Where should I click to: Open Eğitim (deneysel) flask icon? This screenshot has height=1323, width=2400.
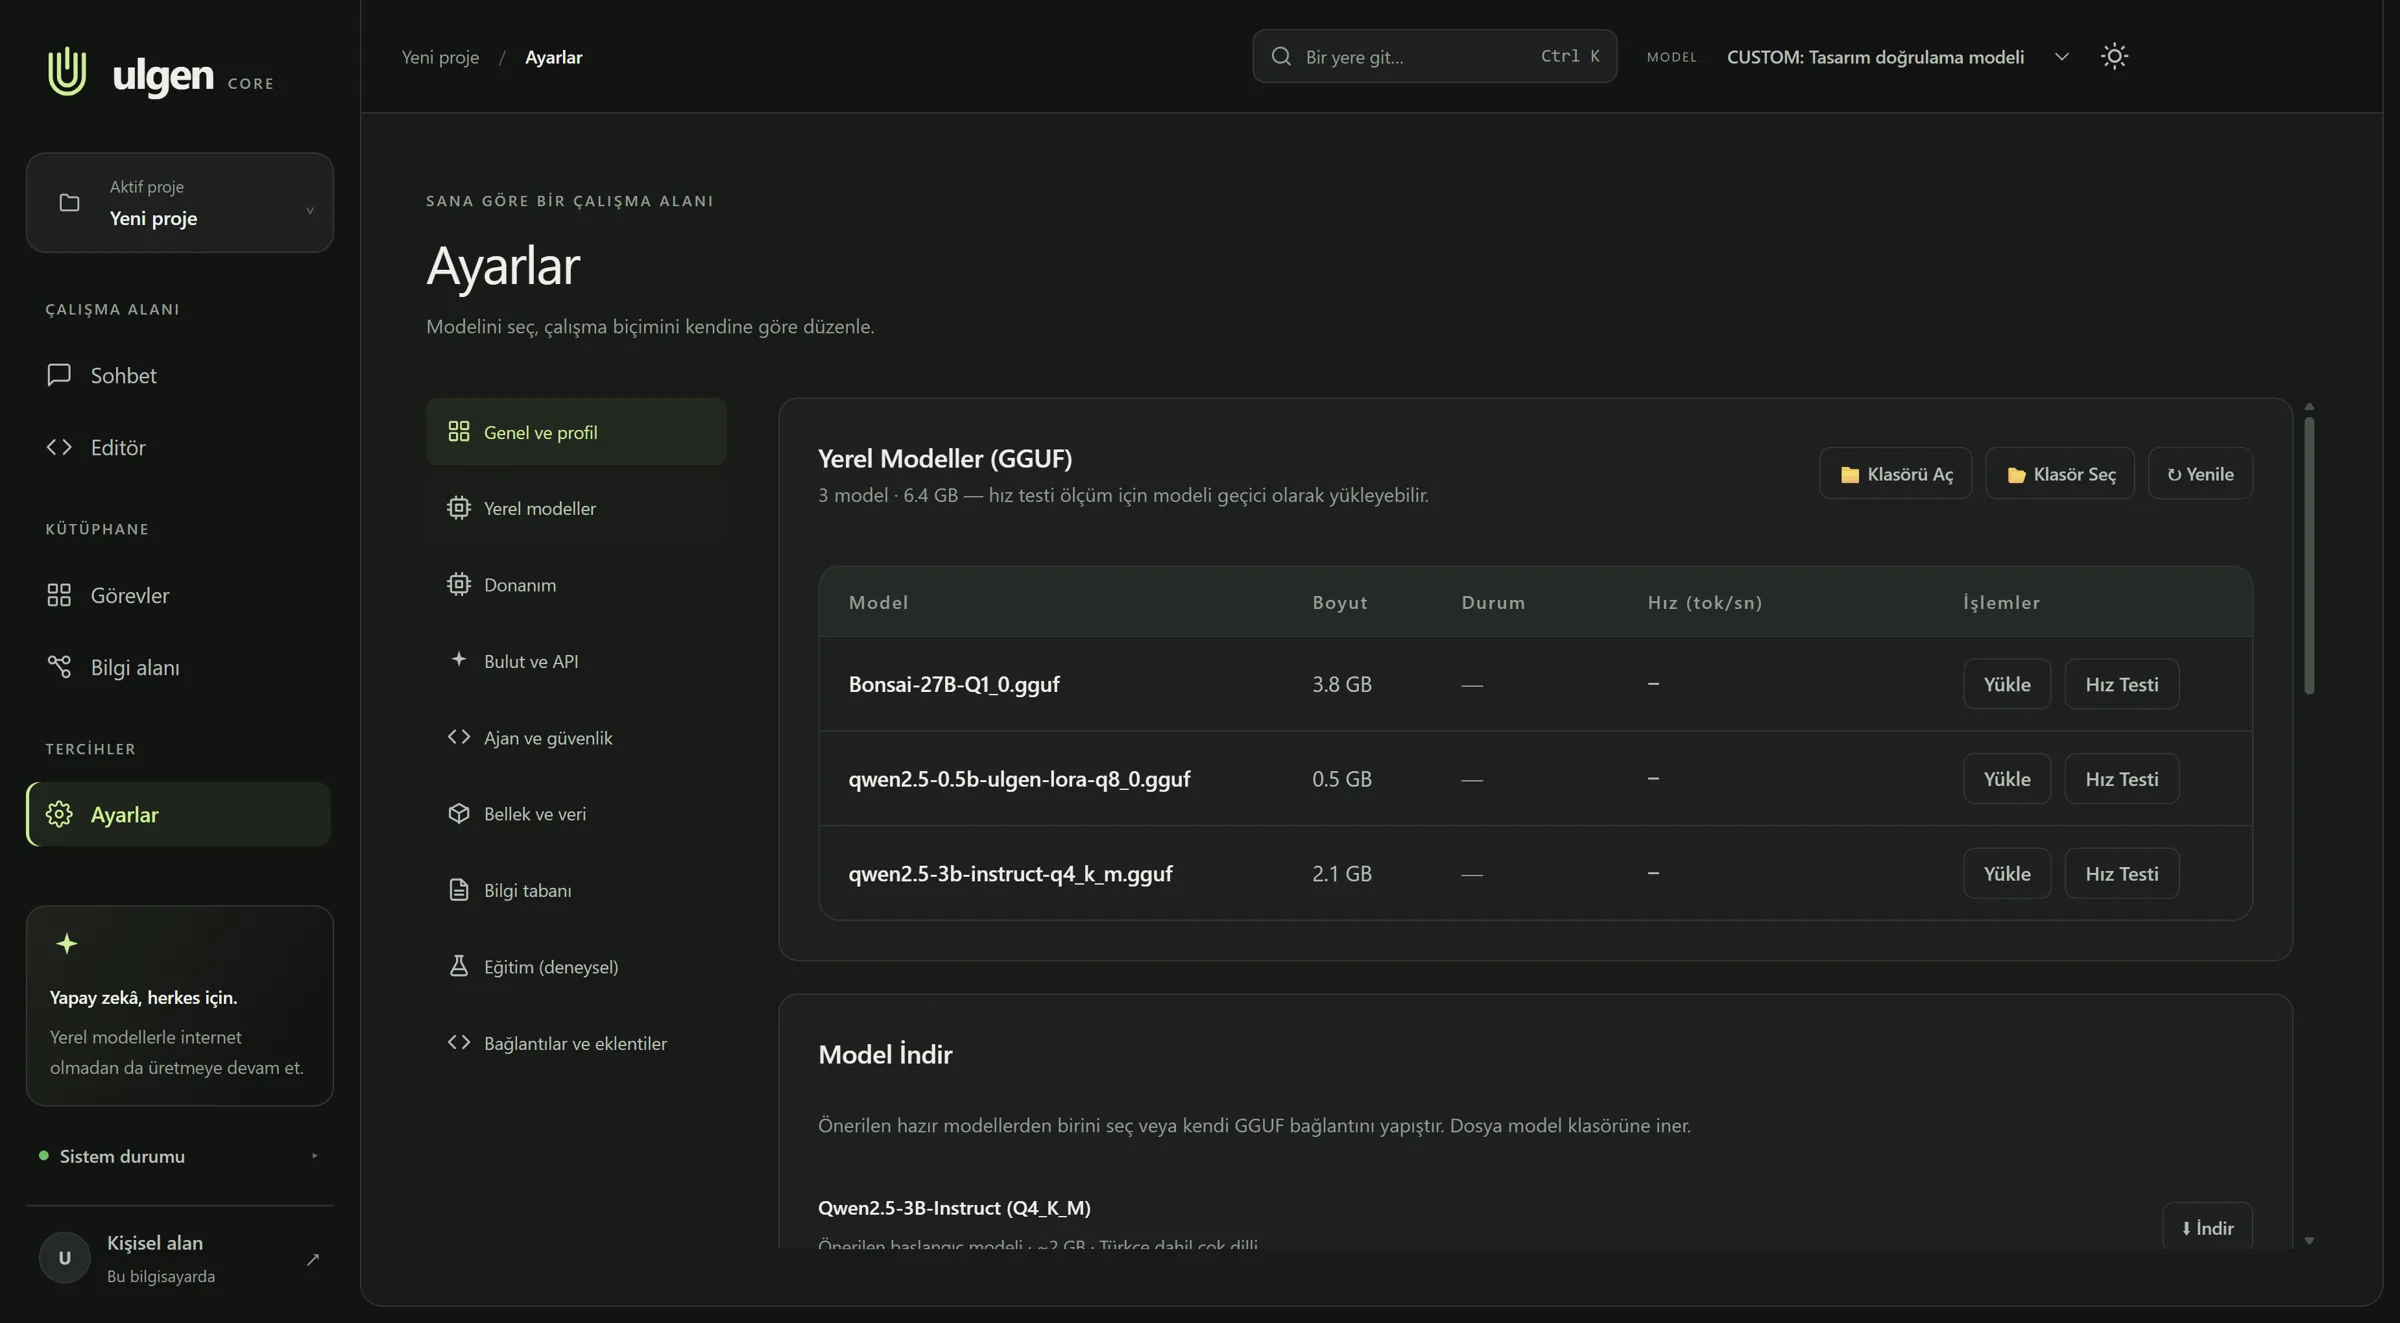[x=458, y=967]
